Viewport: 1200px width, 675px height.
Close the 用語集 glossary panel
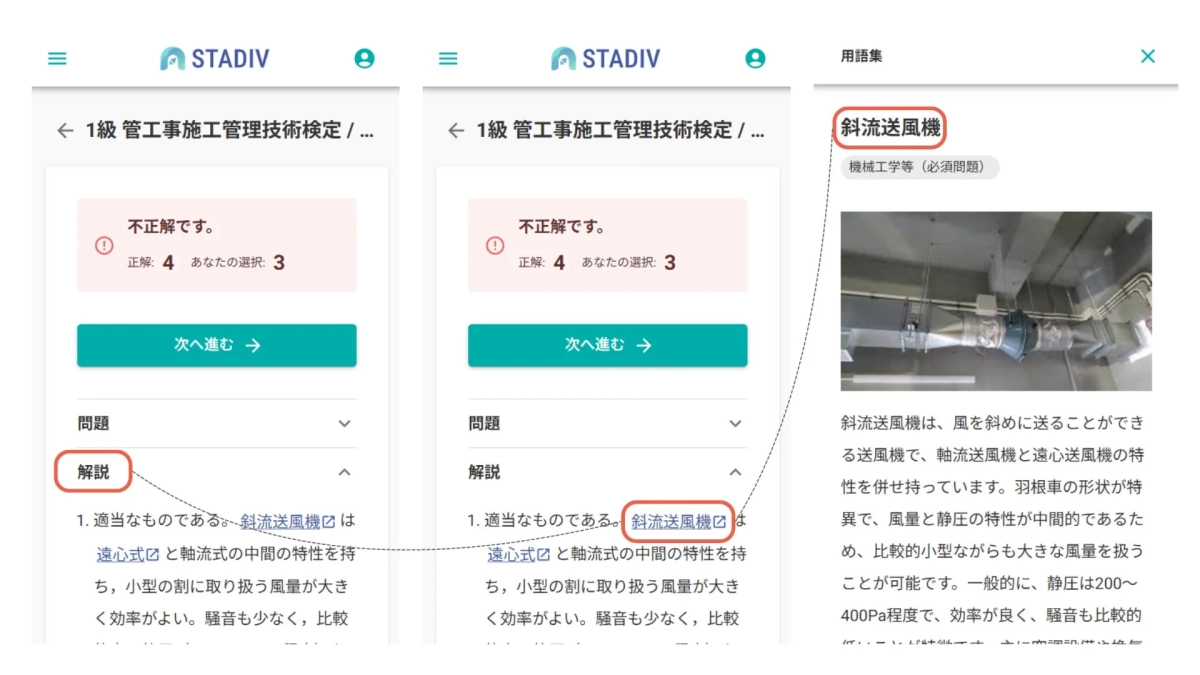pyautogui.click(x=1148, y=57)
